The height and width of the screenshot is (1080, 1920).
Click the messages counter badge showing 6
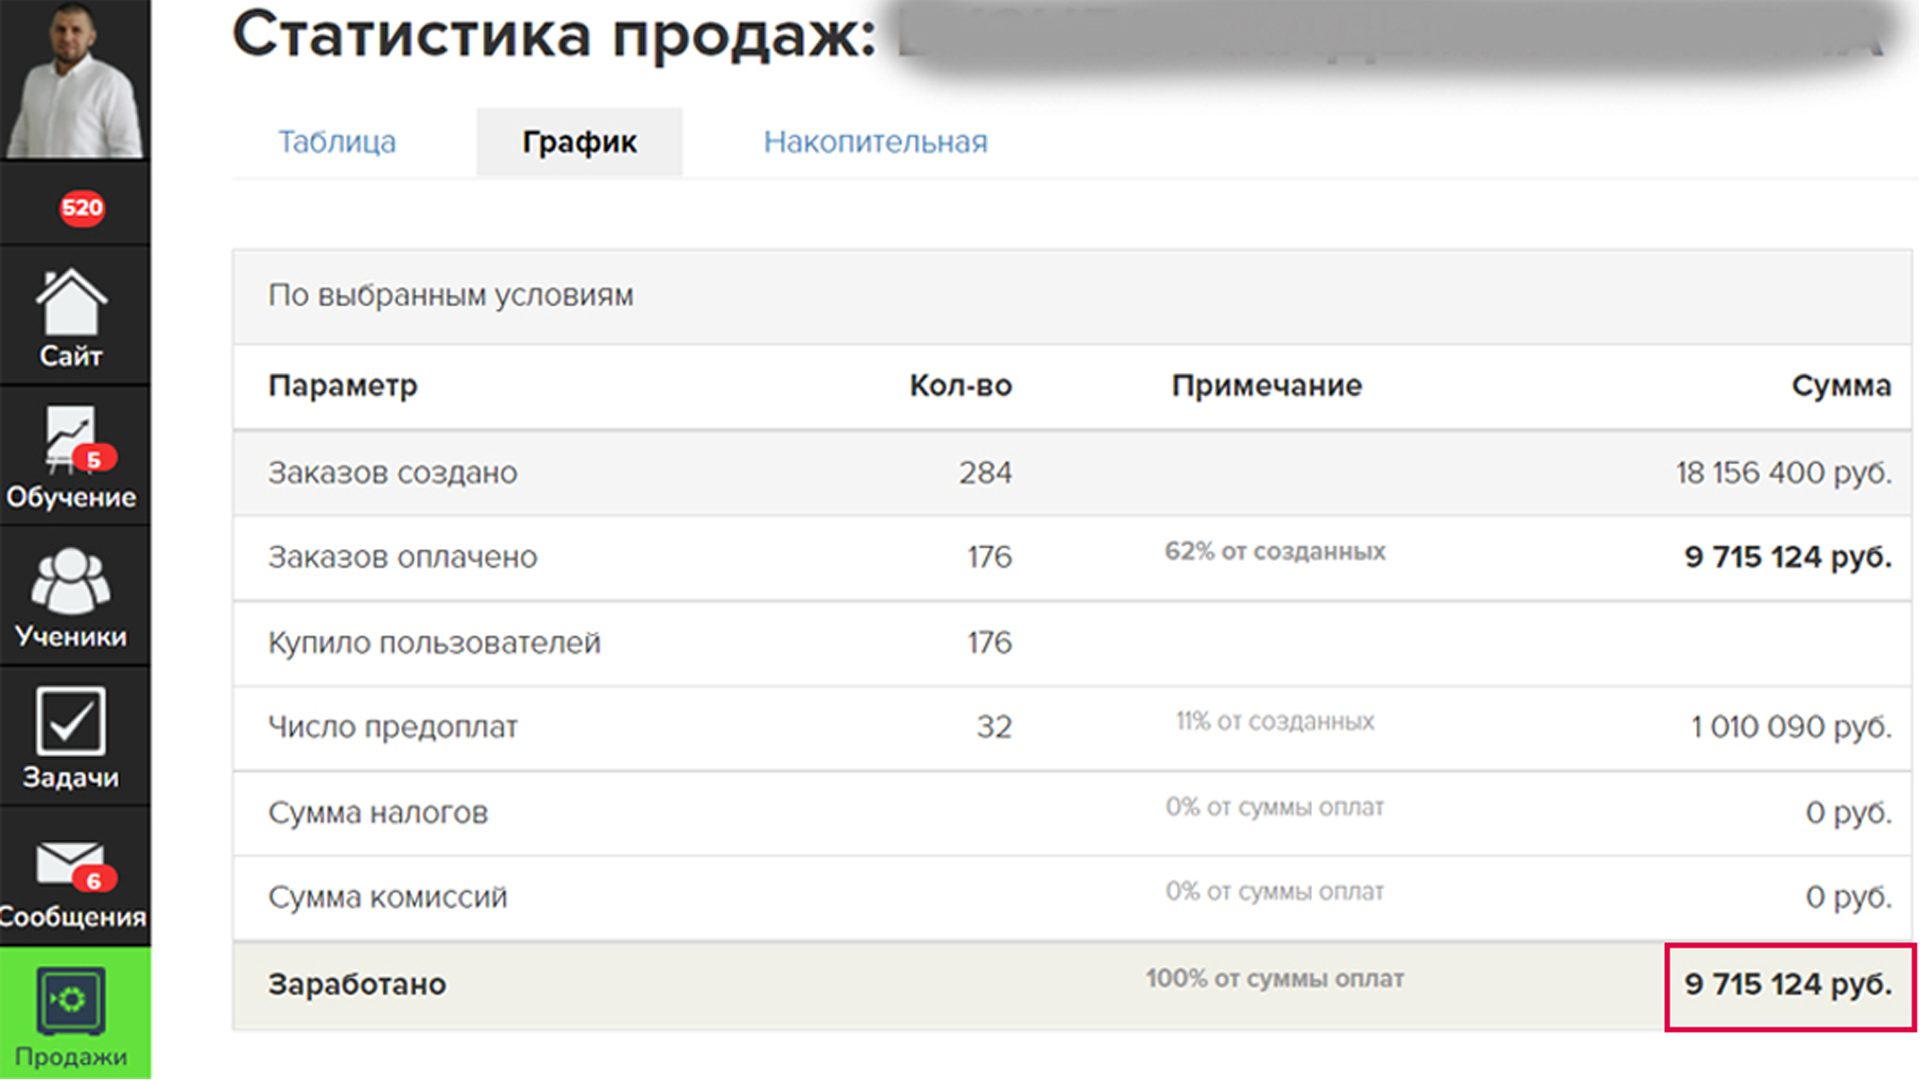tap(93, 880)
